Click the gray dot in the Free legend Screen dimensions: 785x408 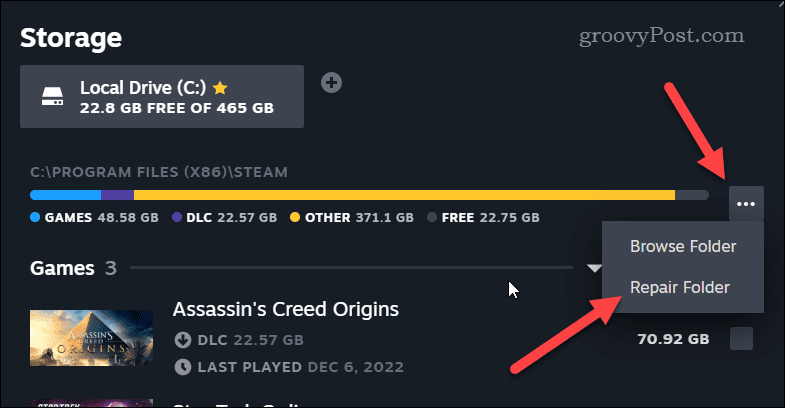point(433,217)
